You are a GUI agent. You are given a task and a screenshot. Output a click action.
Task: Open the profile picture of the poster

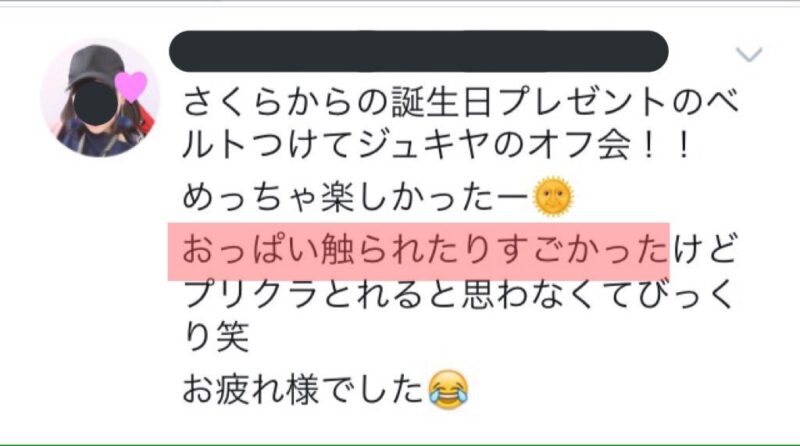pyautogui.click(x=100, y=97)
